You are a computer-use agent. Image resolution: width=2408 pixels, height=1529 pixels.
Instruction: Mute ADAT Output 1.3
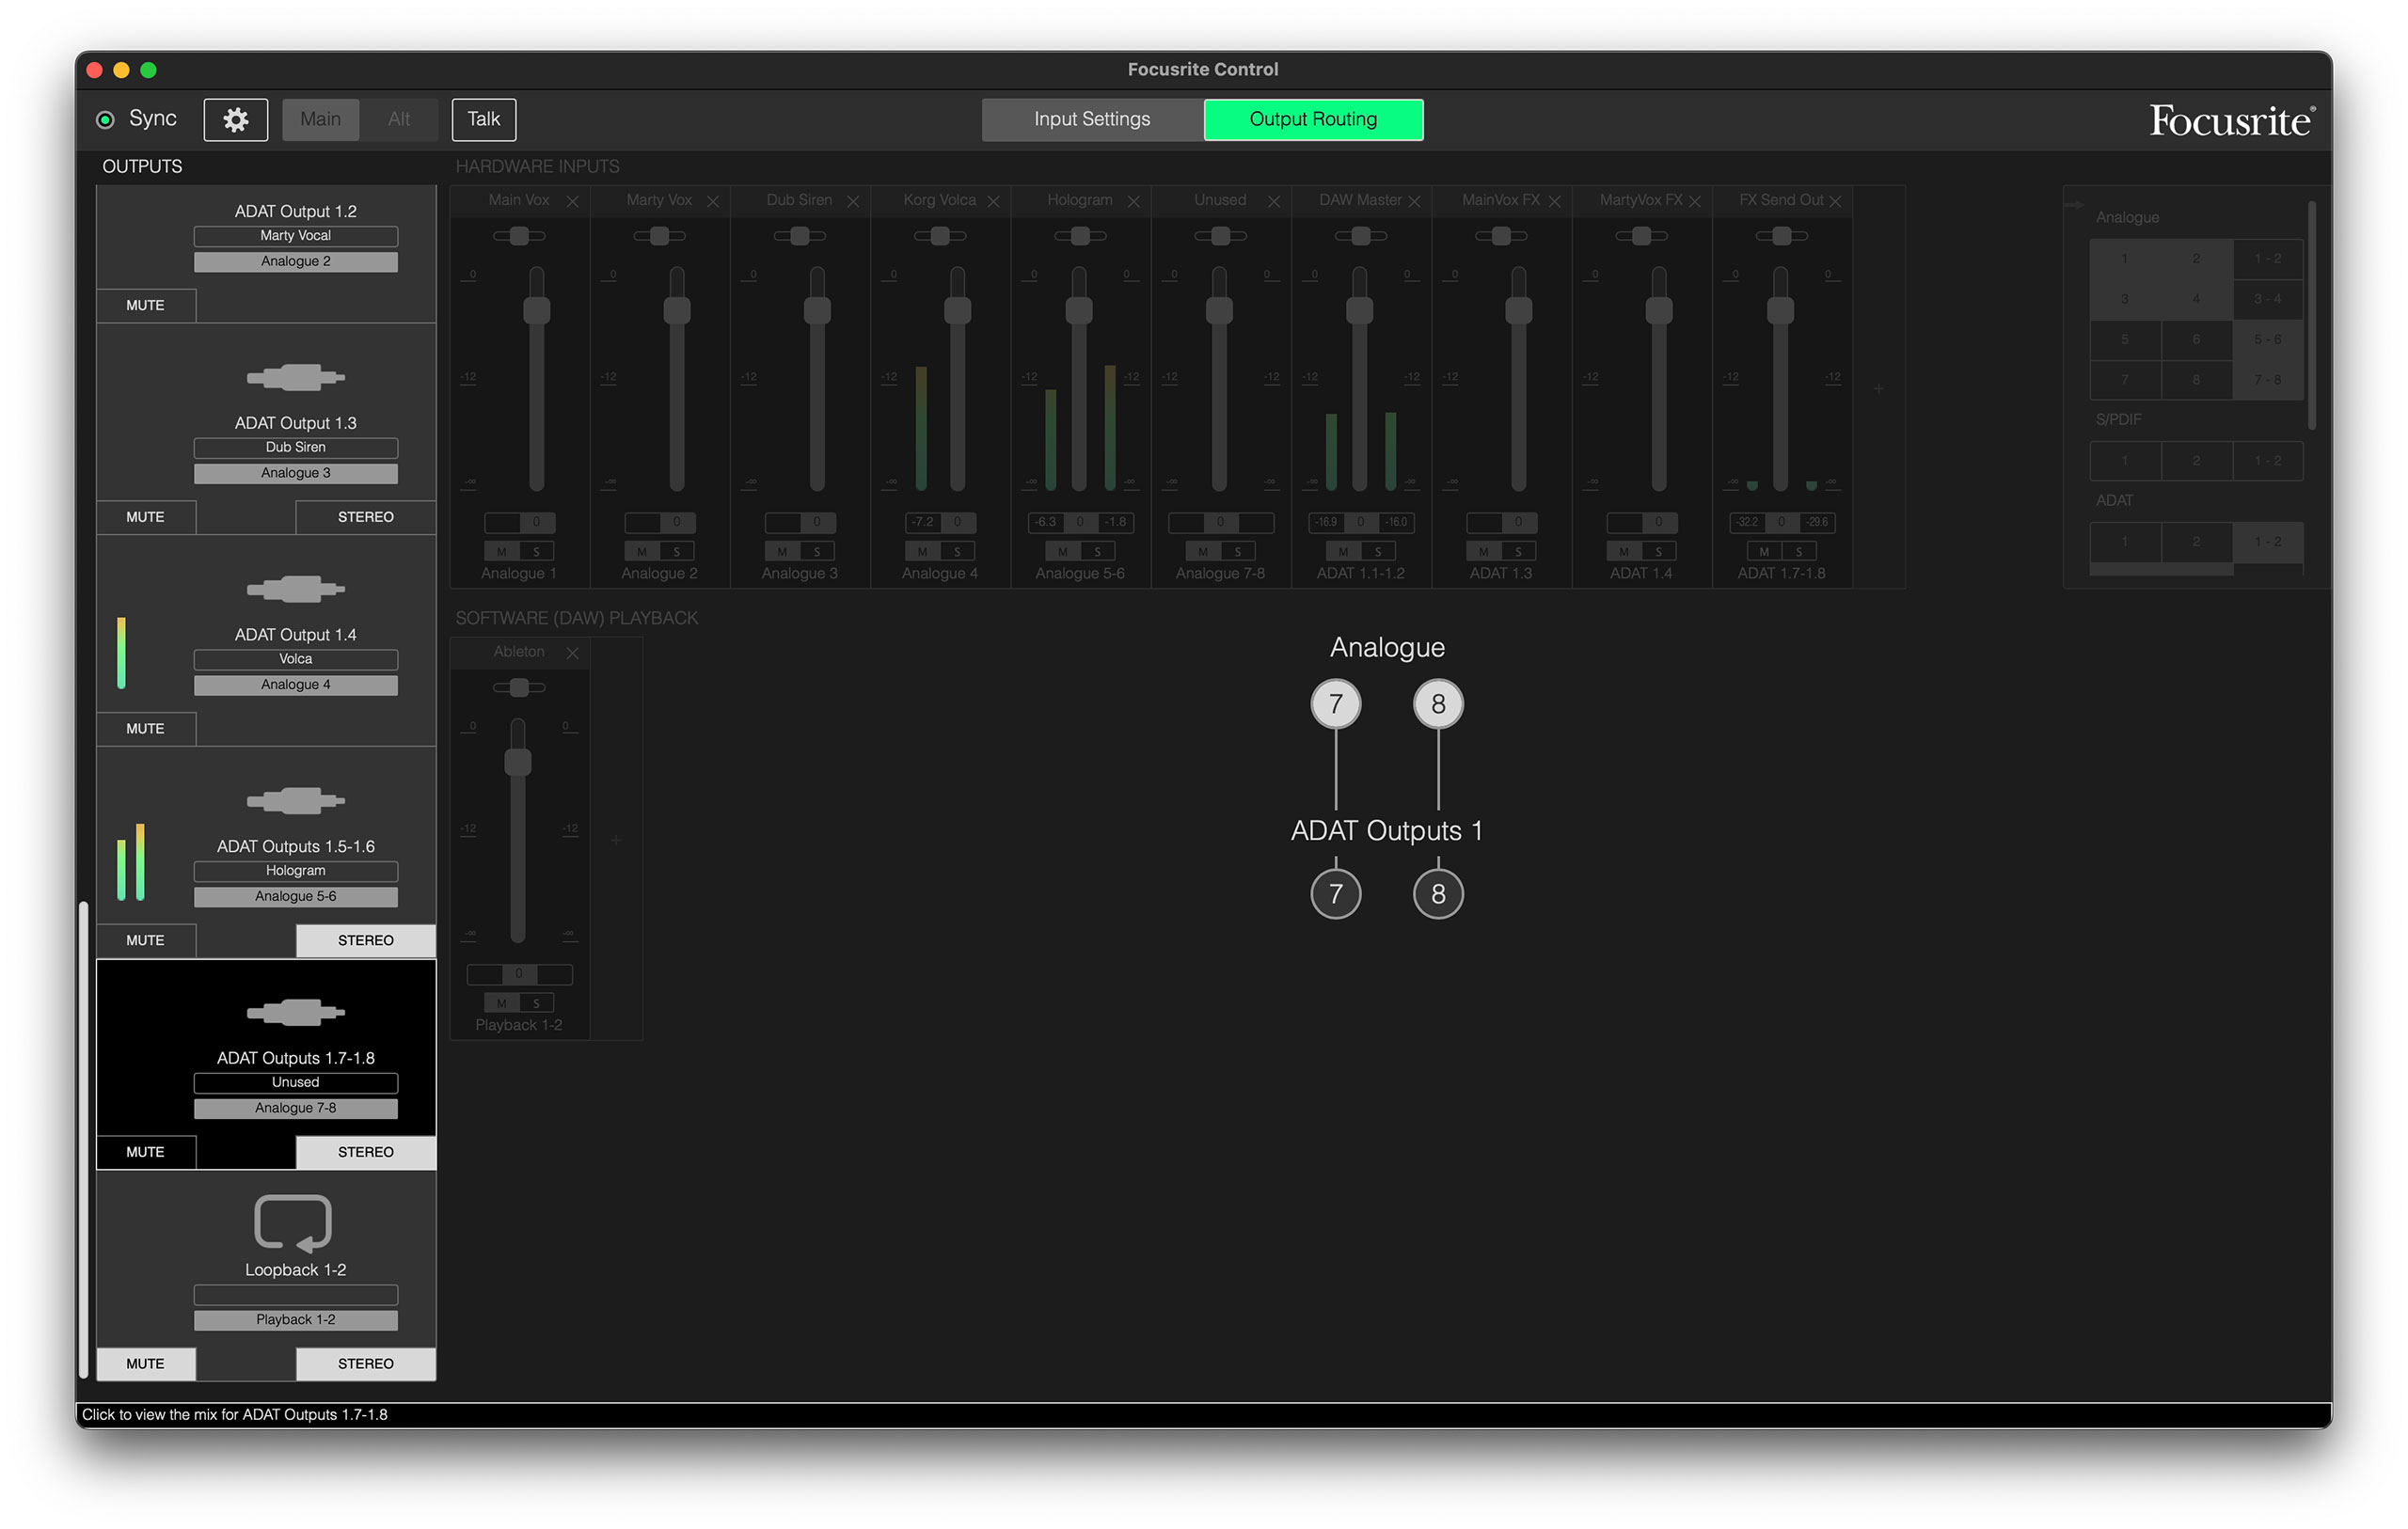click(146, 517)
